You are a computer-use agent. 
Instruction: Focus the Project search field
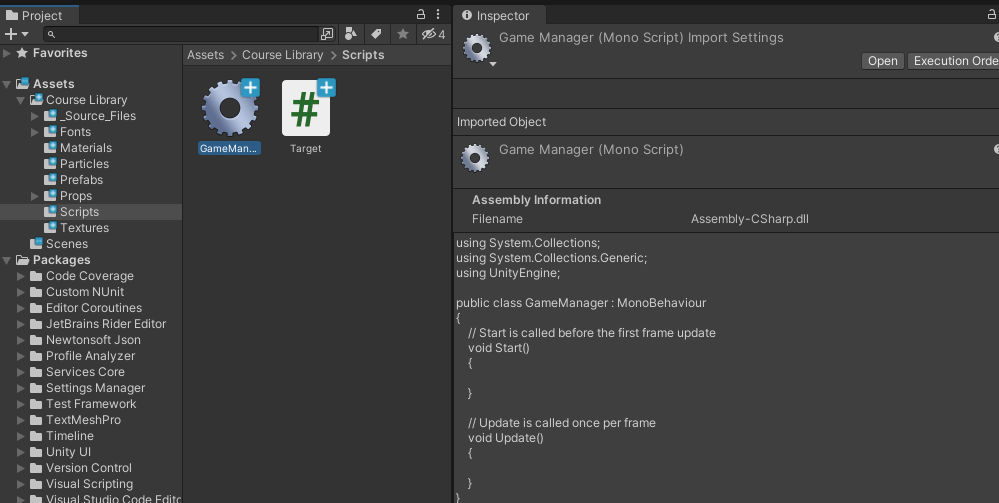point(181,34)
